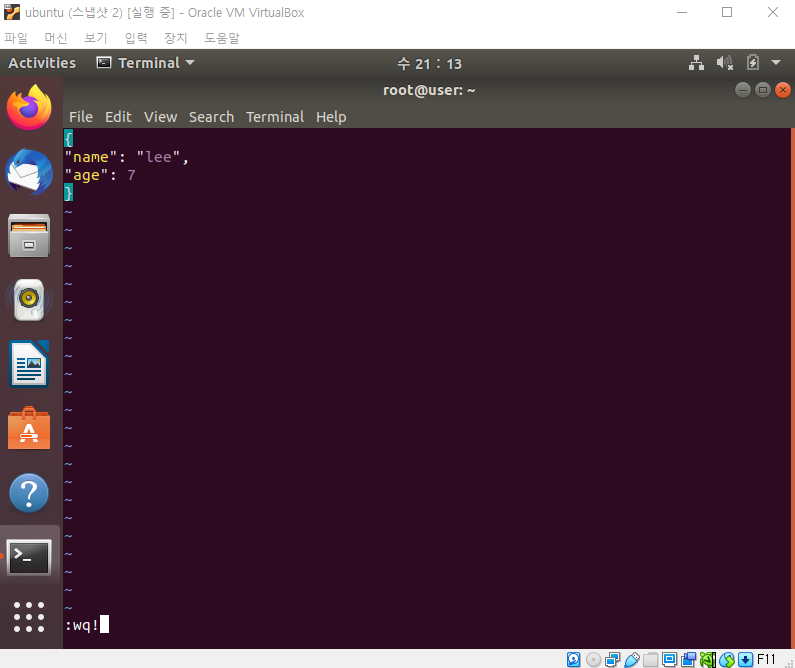Open the terminal Edit menu

pos(118,117)
